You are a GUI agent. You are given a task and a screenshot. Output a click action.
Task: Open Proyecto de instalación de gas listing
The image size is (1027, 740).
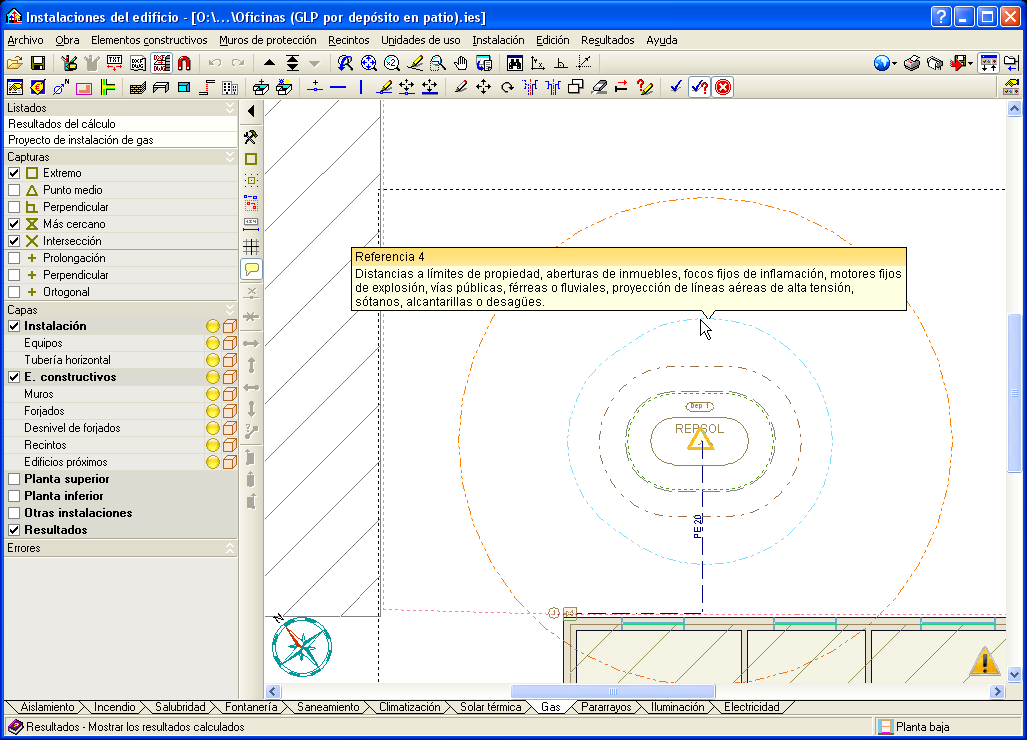[81, 140]
